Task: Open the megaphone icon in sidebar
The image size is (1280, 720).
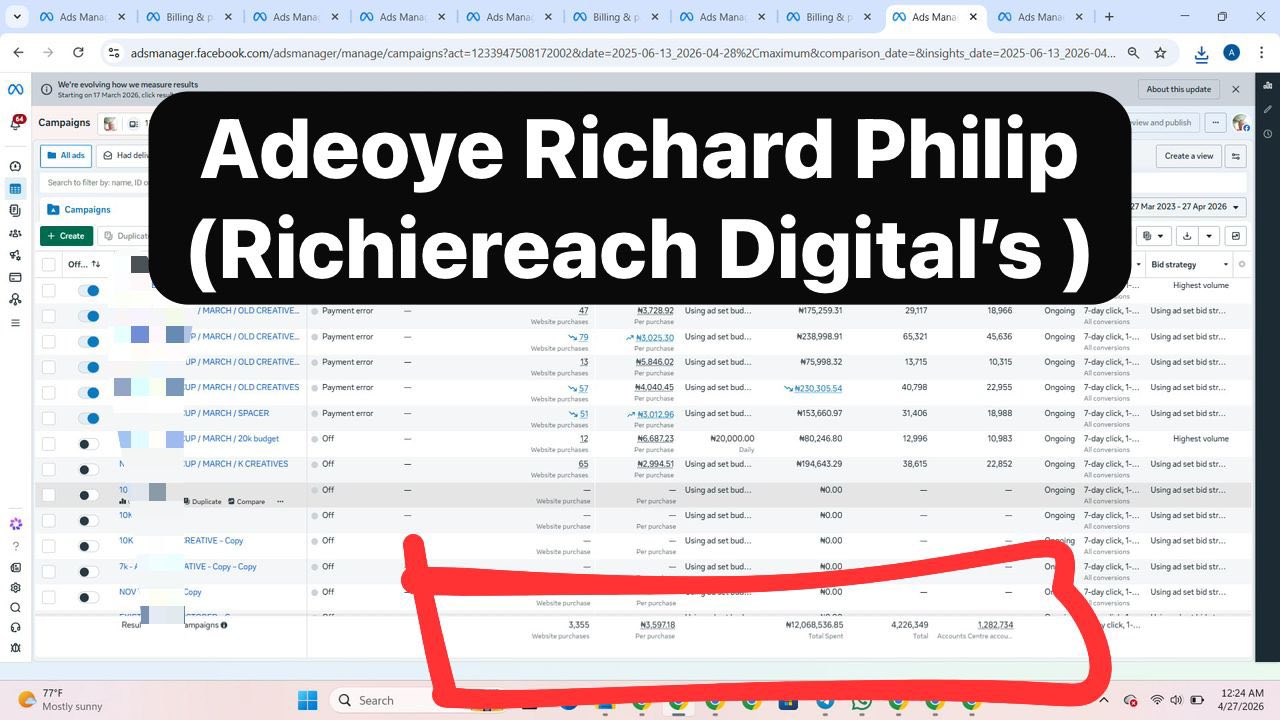Action: 15,255
